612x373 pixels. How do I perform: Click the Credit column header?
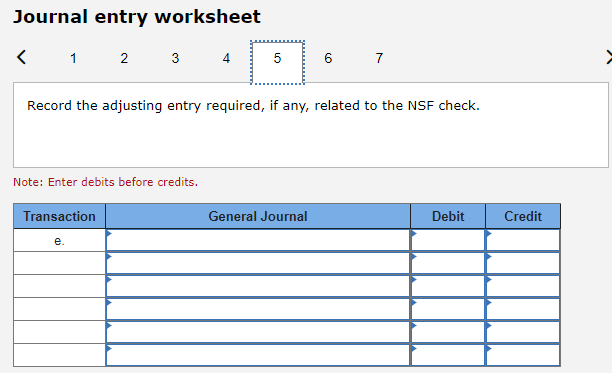tap(523, 216)
